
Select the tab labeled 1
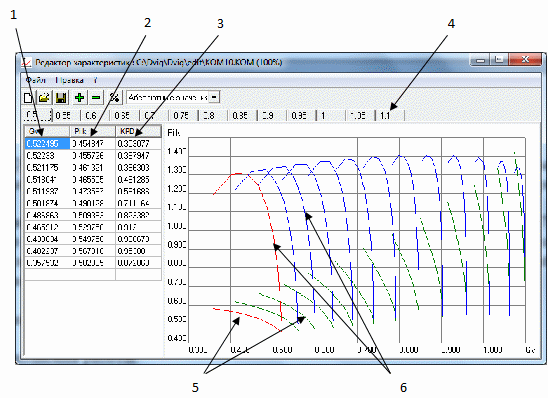click(331, 115)
